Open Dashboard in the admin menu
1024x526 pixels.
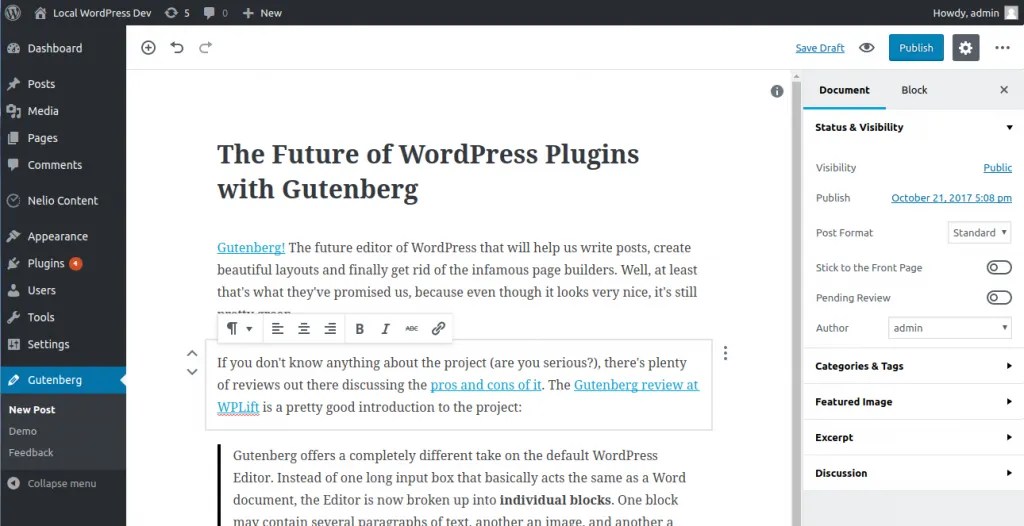coord(63,48)
